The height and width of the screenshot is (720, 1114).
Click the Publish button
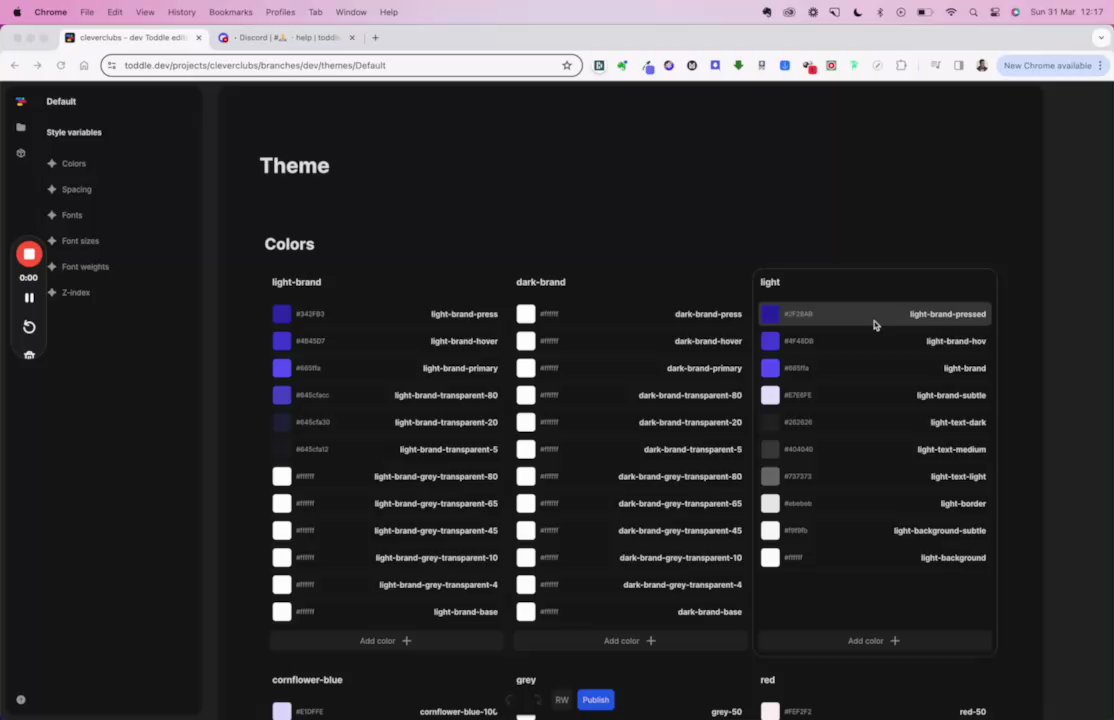coord(595,700)
